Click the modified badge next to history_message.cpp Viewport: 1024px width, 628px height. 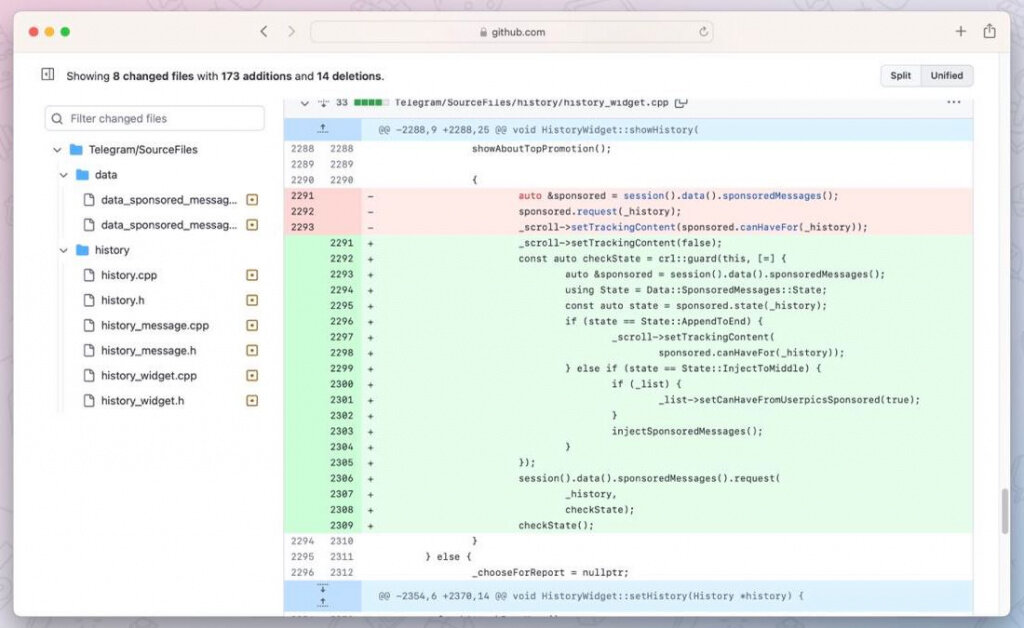pos(252,325)
